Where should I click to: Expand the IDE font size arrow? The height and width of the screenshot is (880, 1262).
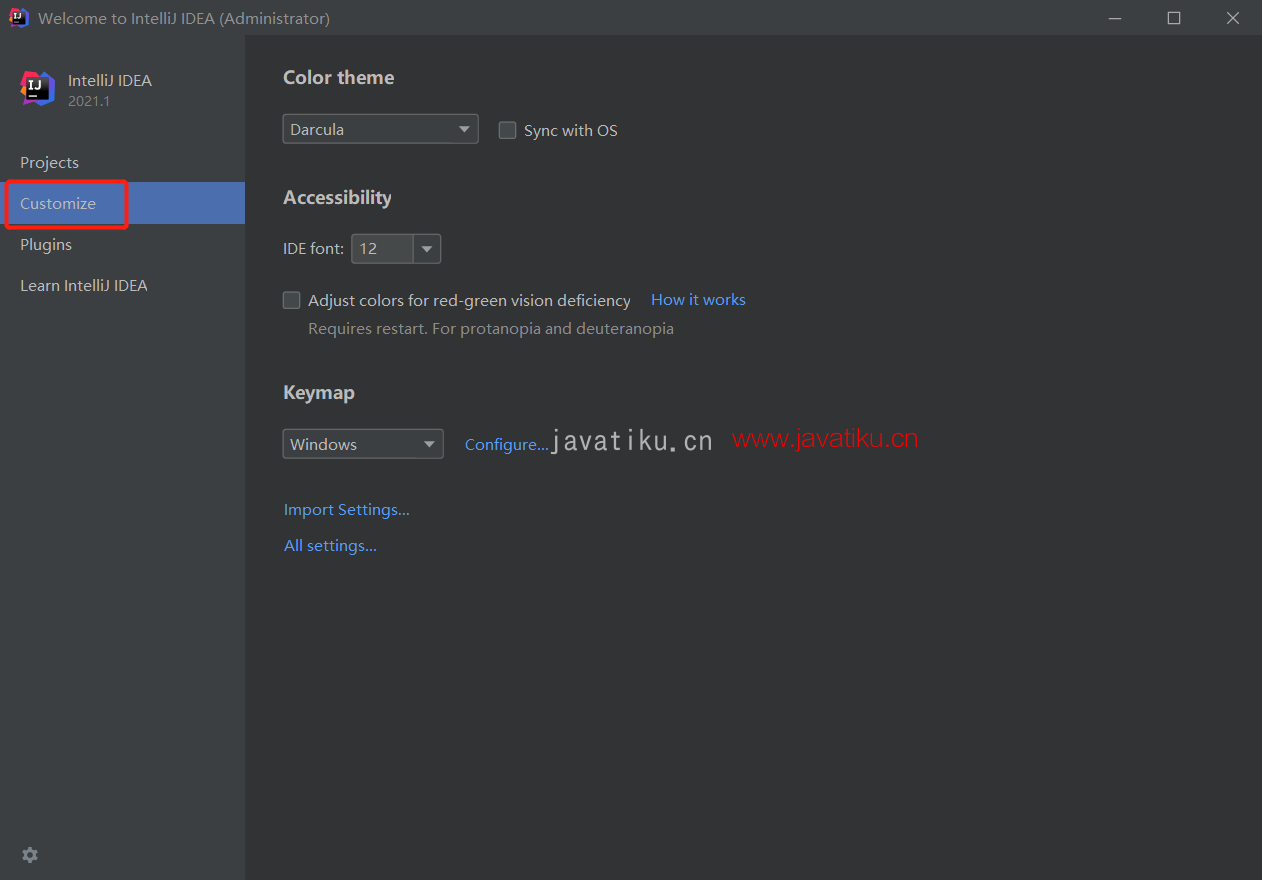(x=427, y=248)
